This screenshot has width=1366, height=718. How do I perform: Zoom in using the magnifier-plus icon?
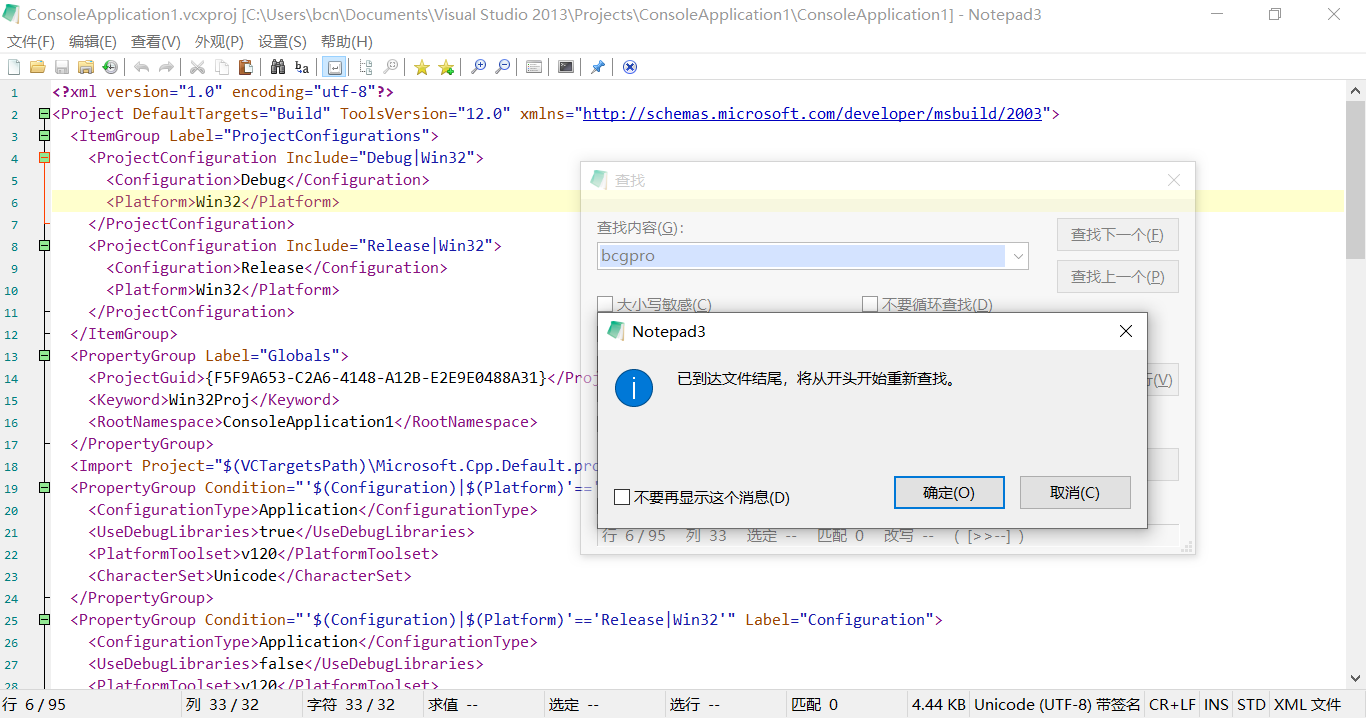tap(478, 67)
